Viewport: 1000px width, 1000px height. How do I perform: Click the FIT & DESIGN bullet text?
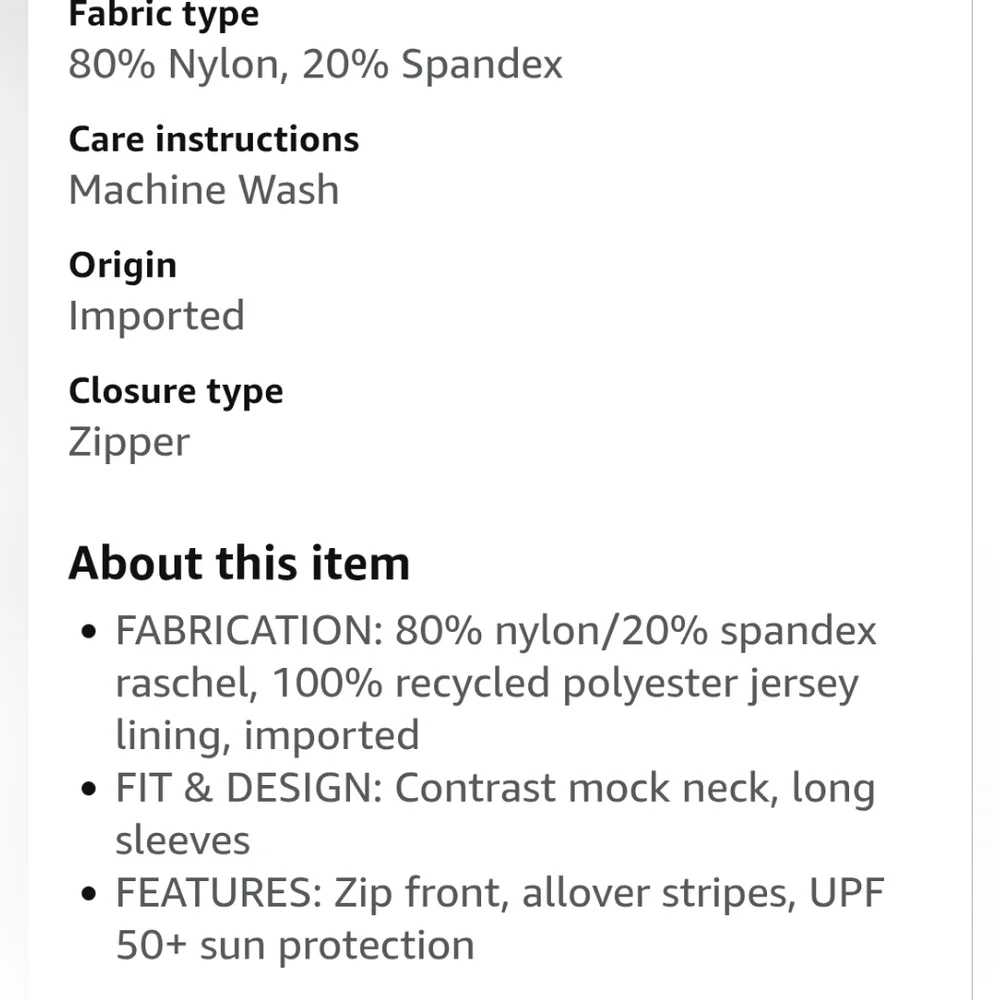click(496, 814)
